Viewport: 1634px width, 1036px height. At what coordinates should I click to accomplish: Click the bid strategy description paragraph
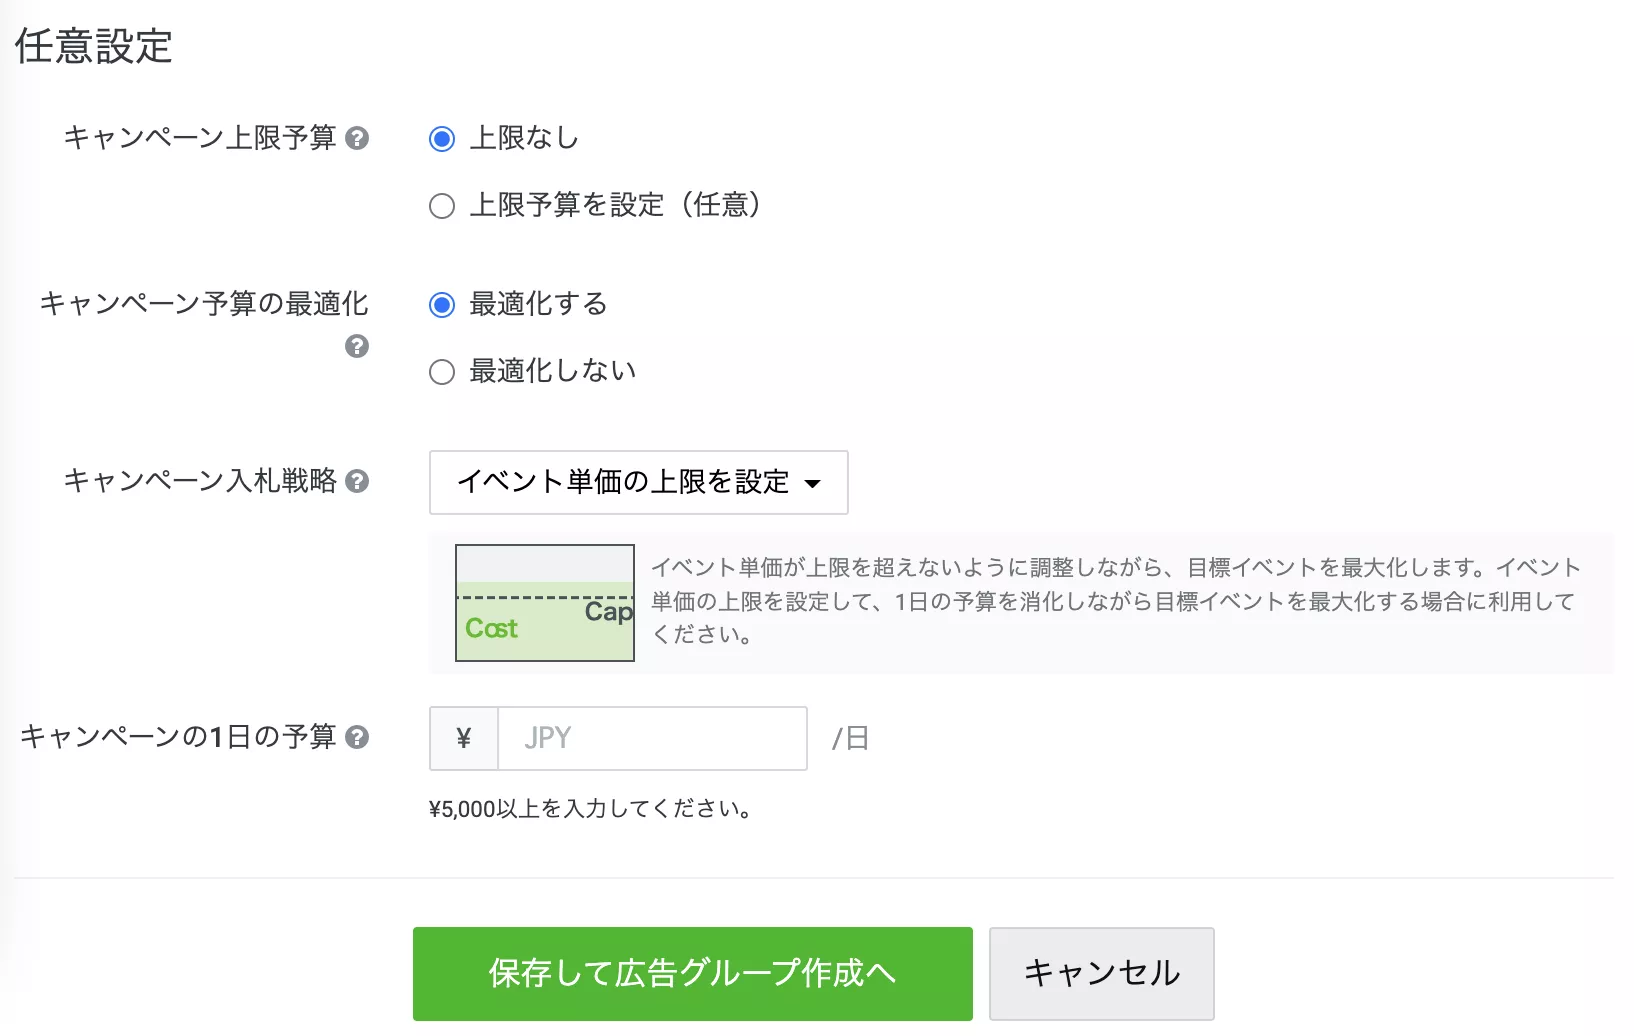click(x=1115, y=600)
